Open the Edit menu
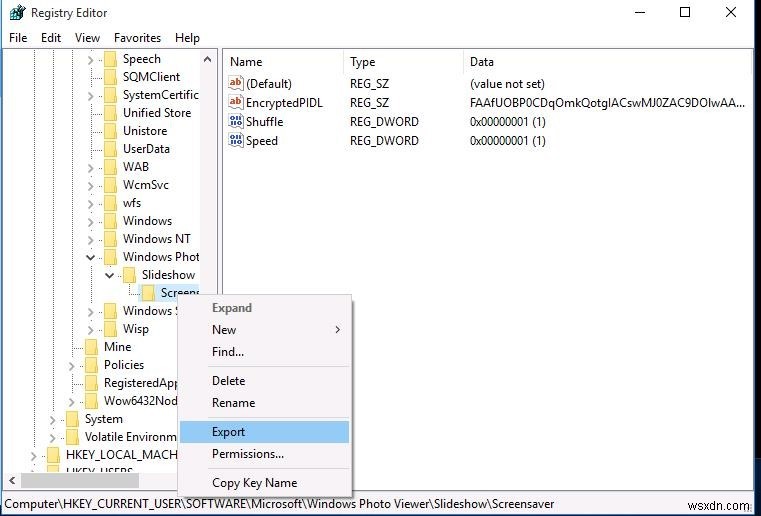Viewport: 761px width, 516px height. pos(51,38)
